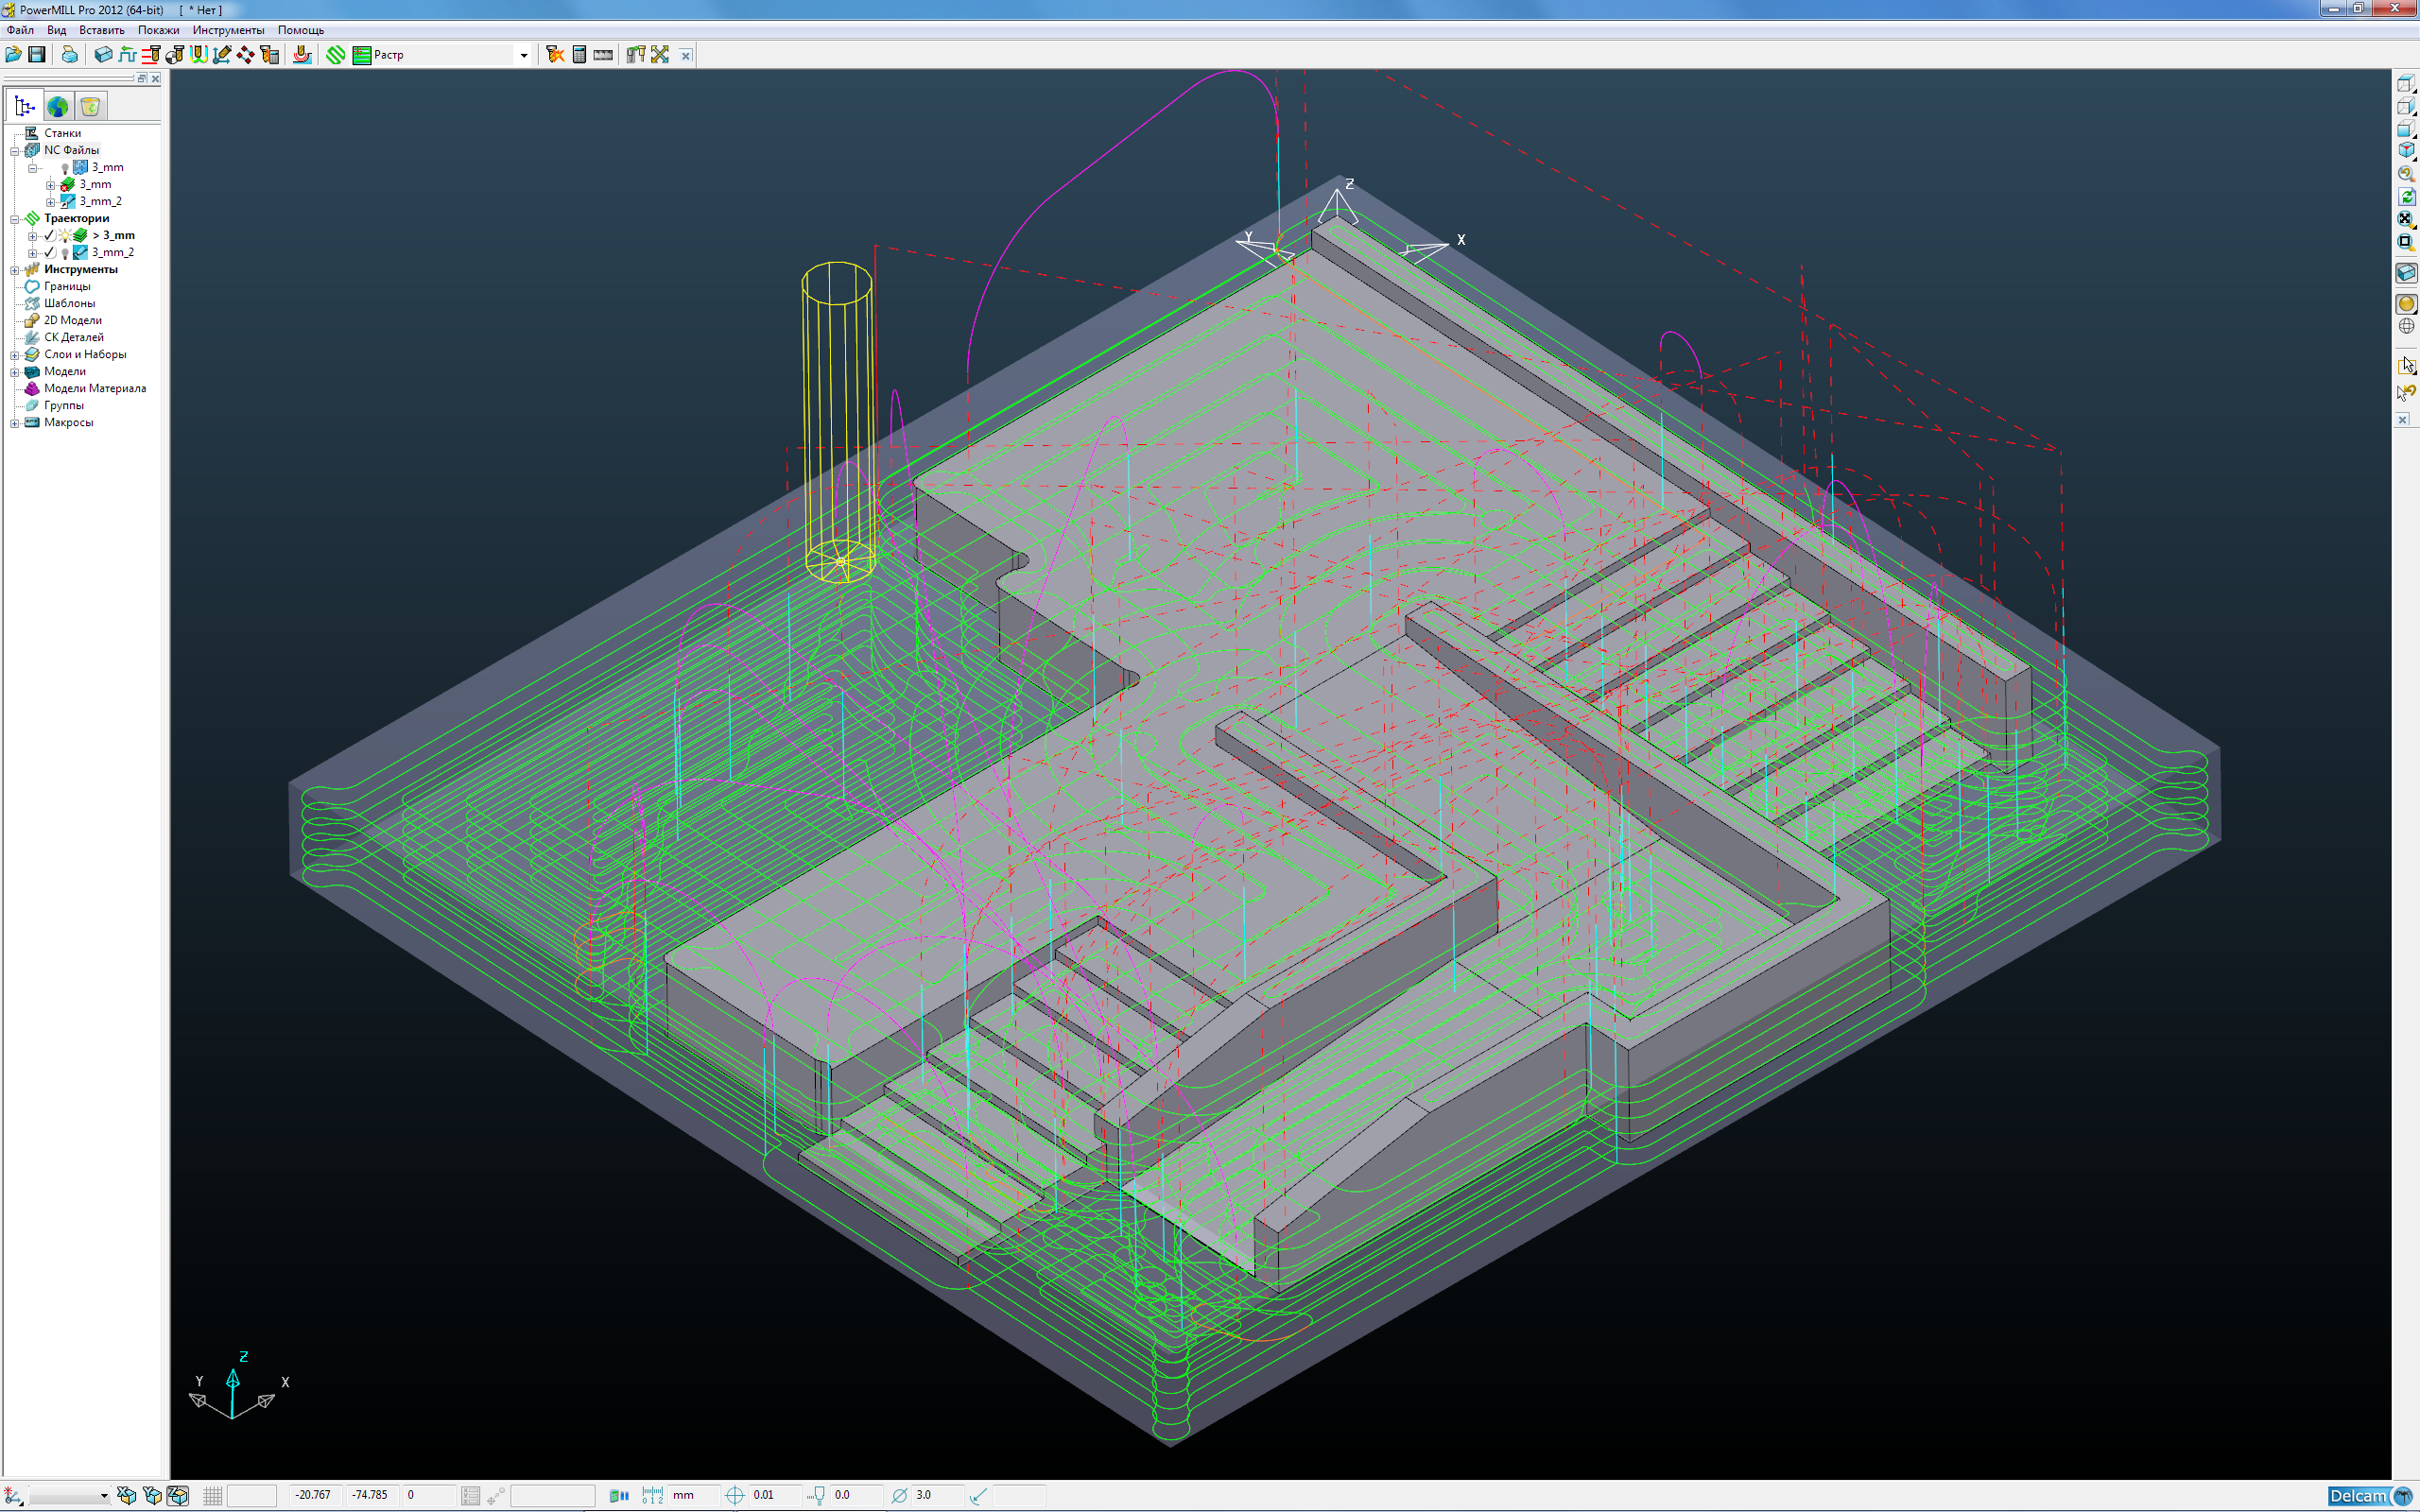Click the Print icon in toolbar
Viewport: 2420px width, 1512px height.
pyautogui.click(x=69, y=55)
